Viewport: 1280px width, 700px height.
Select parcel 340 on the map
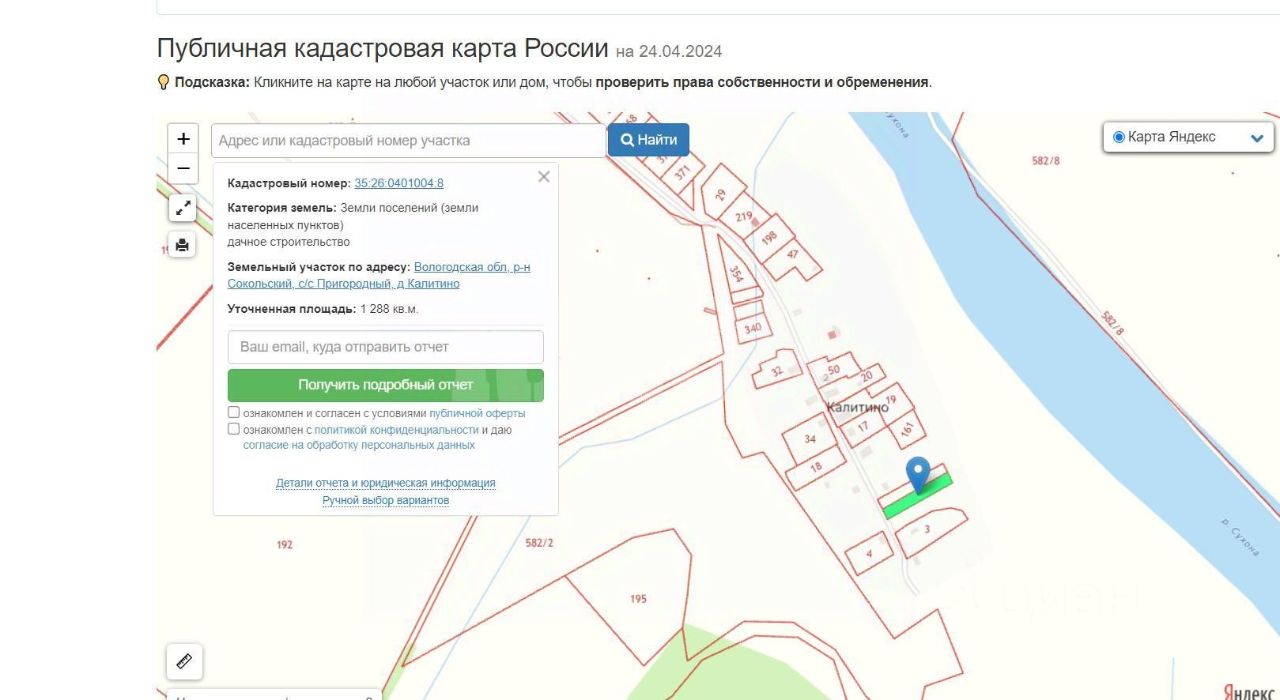(752, 327)
